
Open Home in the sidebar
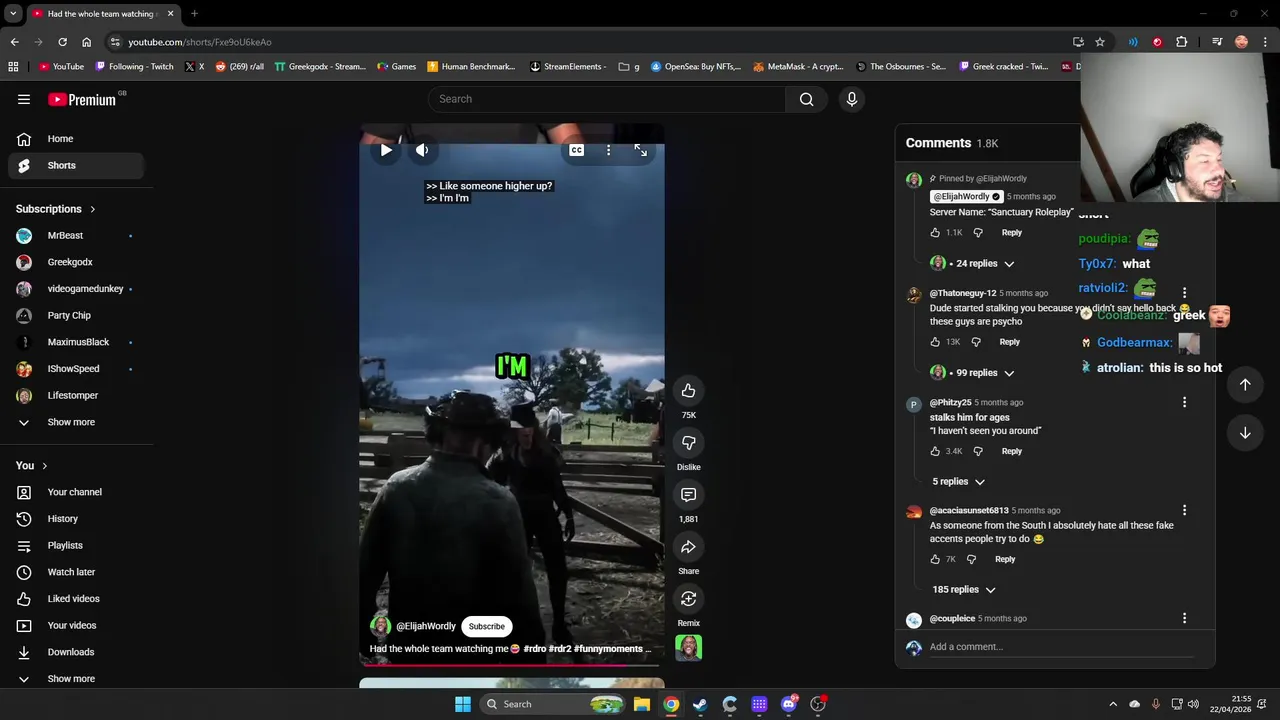(x=76, y=139)
